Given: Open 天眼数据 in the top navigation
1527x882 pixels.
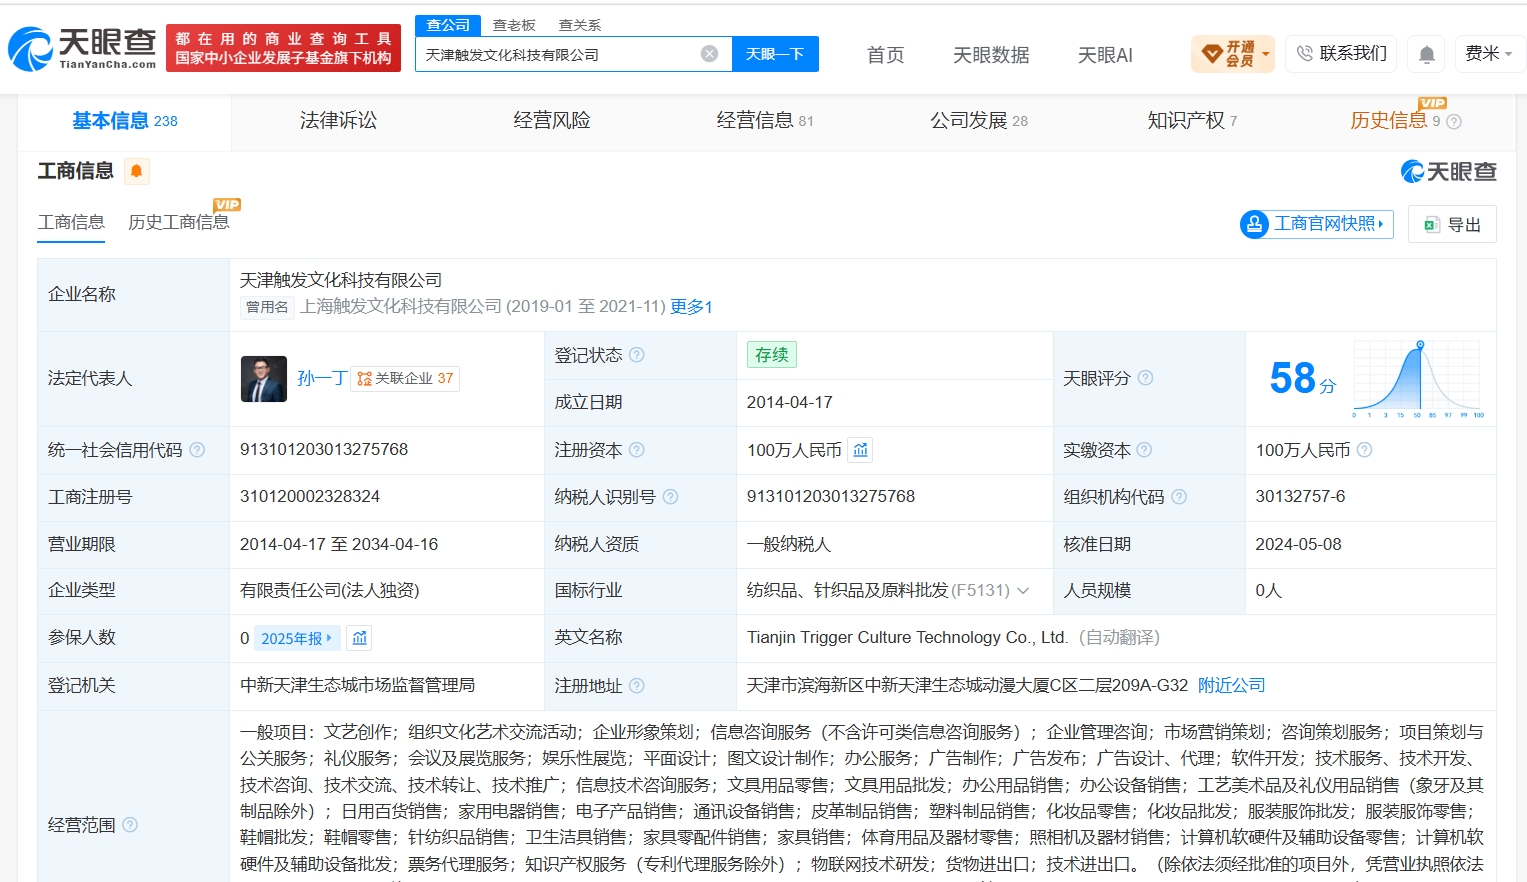Looking at the screenshot, I should point(991,55).
